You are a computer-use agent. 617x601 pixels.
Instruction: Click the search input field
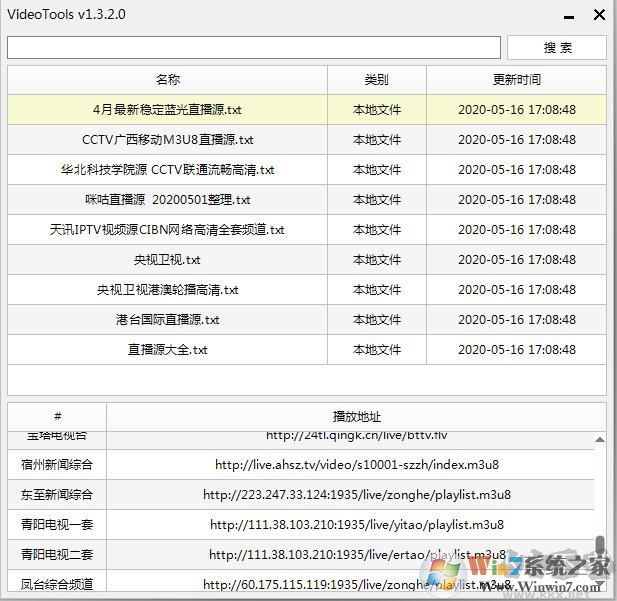253,48
